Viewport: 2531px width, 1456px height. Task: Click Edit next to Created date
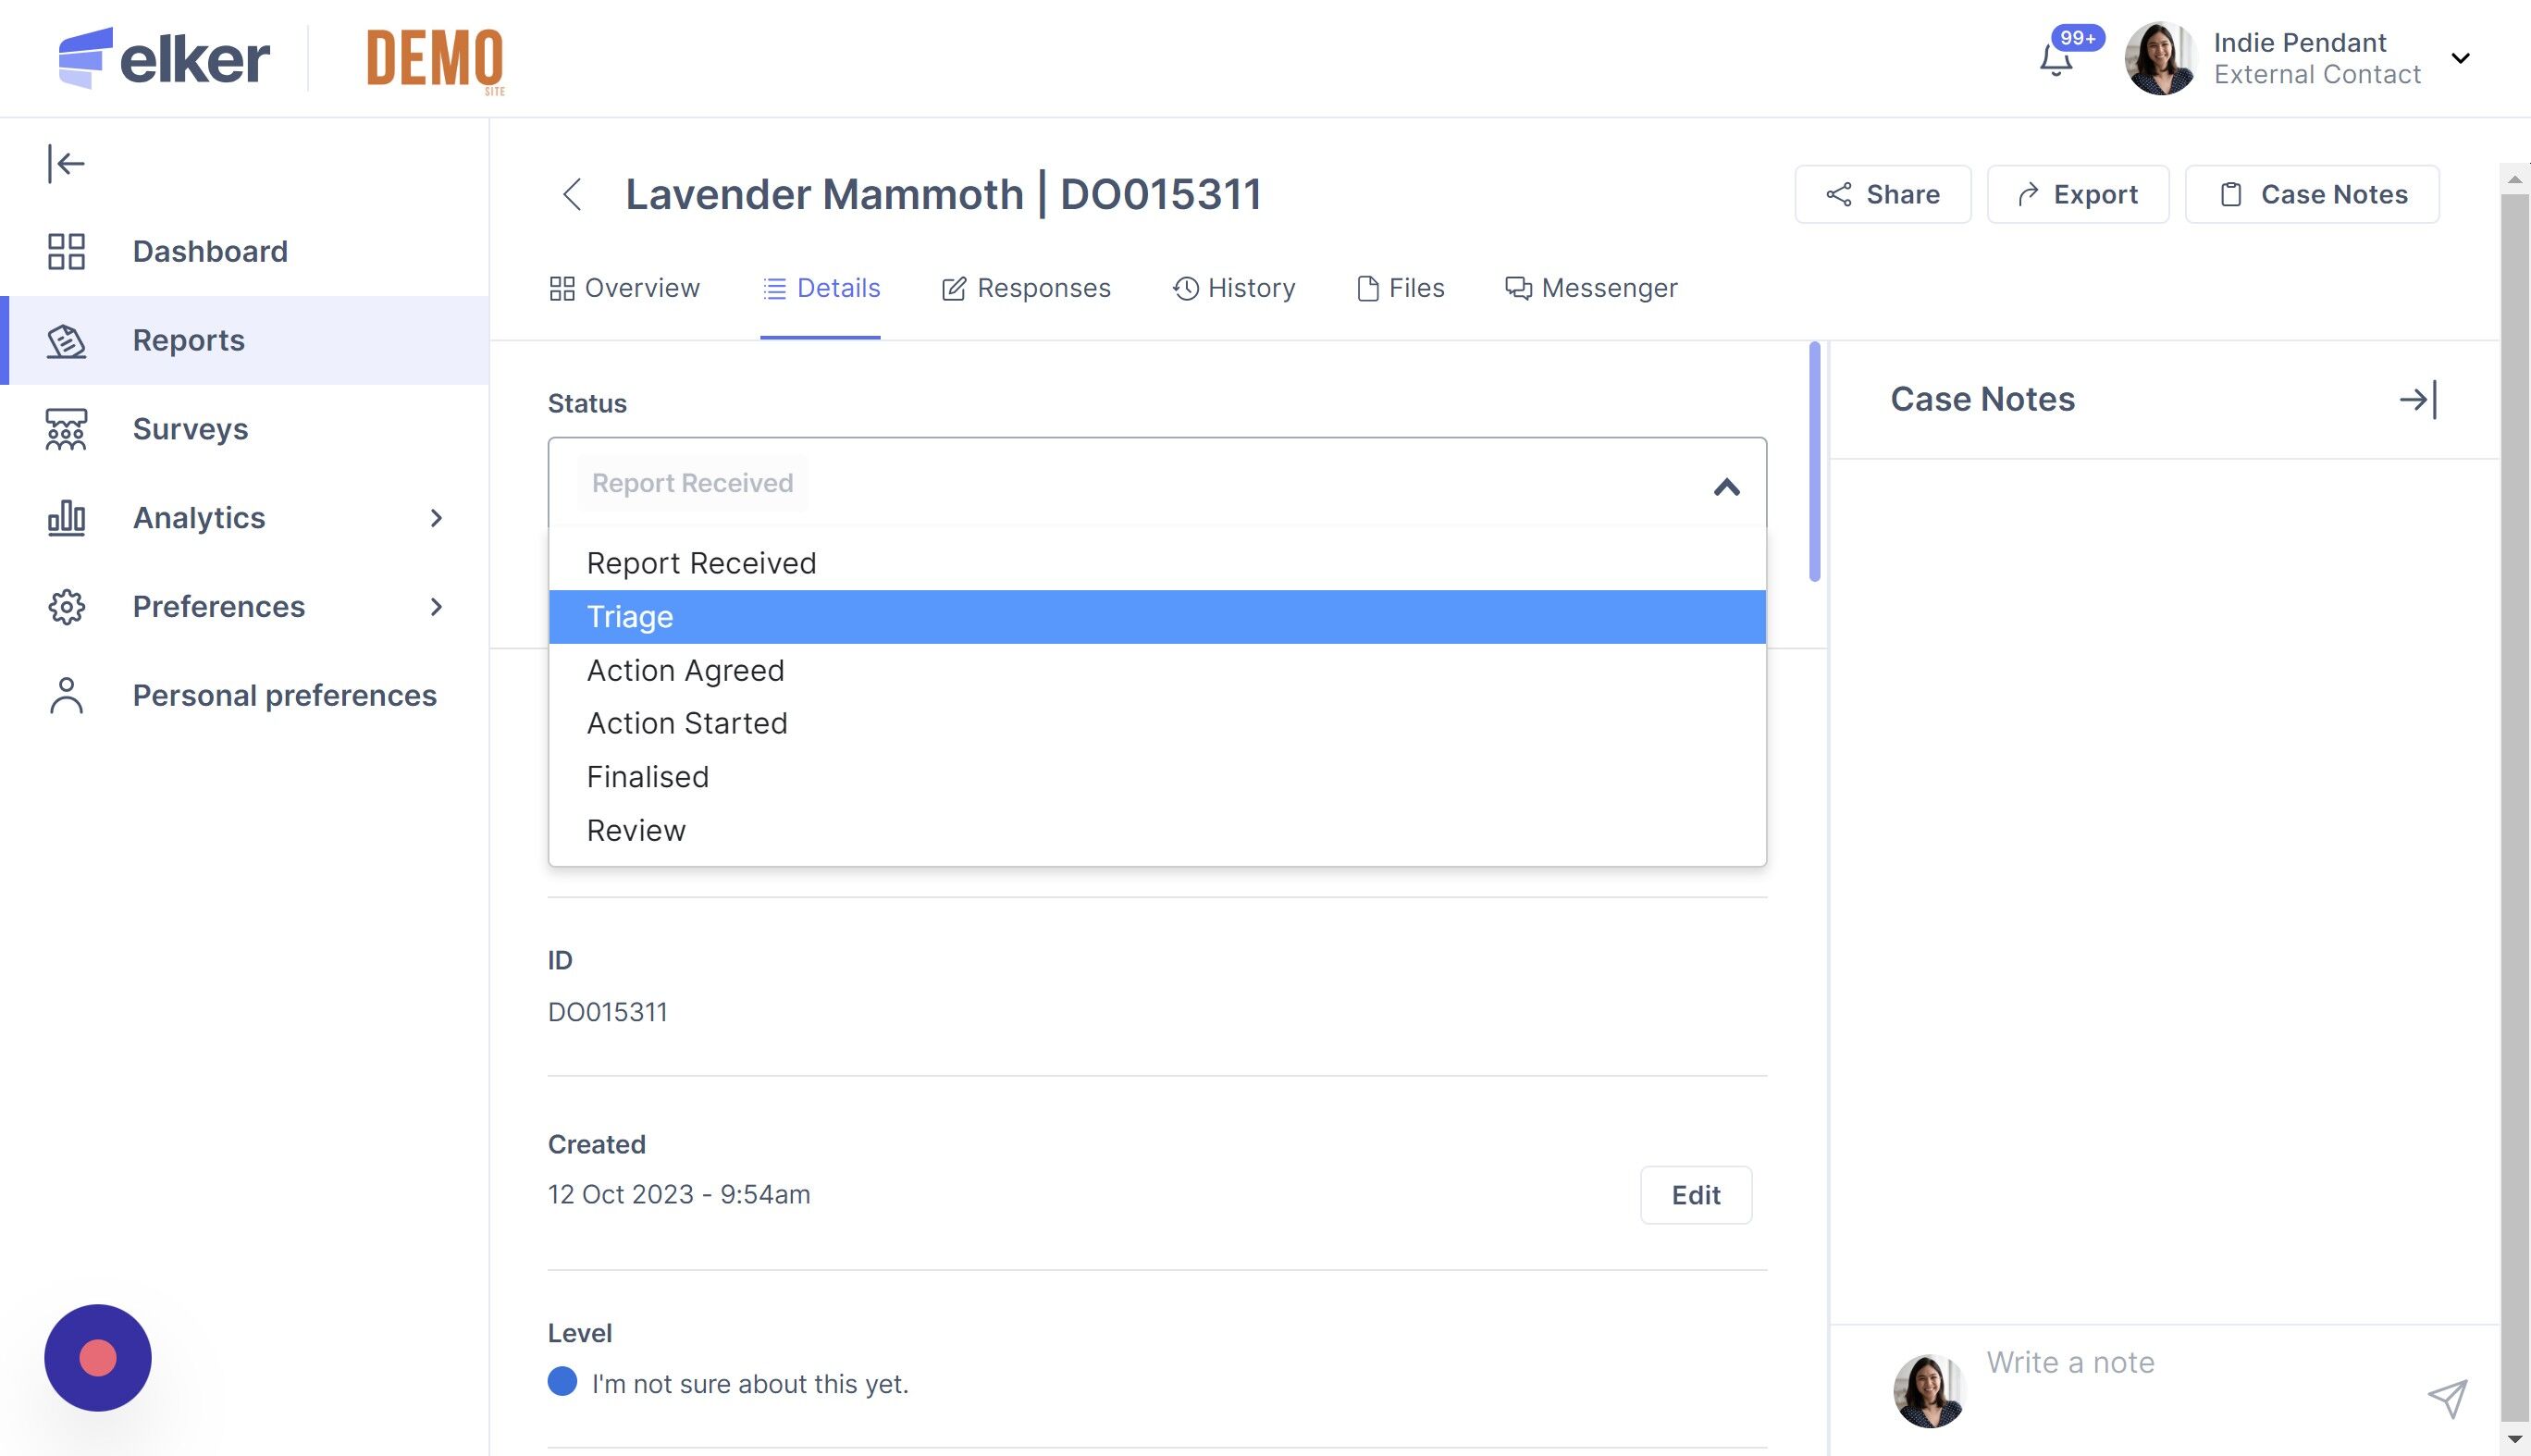point(1695,1195)
